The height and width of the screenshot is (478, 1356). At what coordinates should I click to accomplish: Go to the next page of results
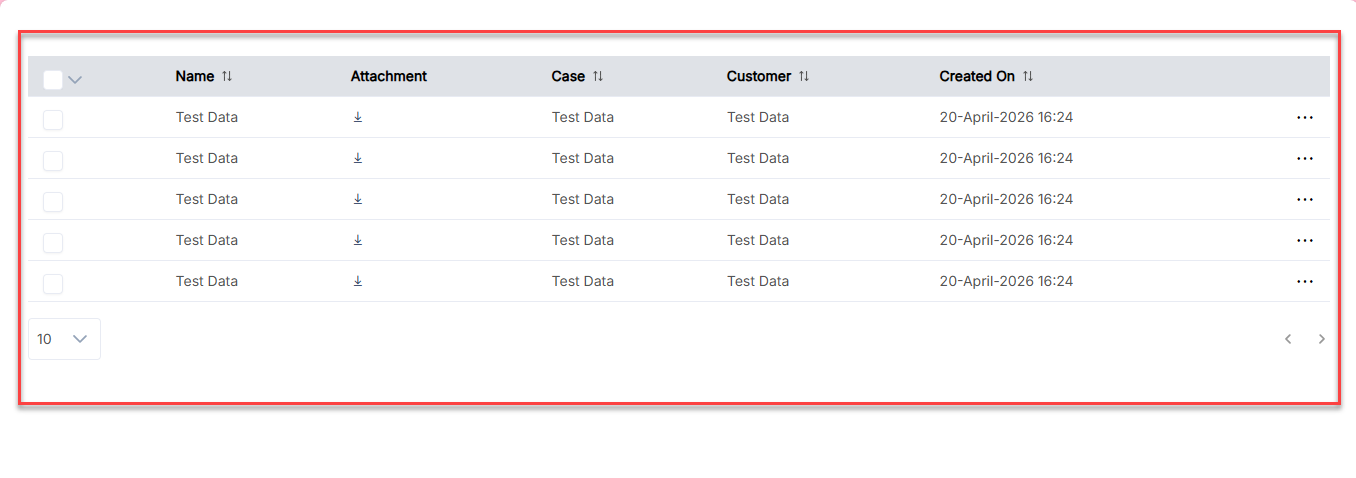pyautogui.click(x=1321, y=339)
